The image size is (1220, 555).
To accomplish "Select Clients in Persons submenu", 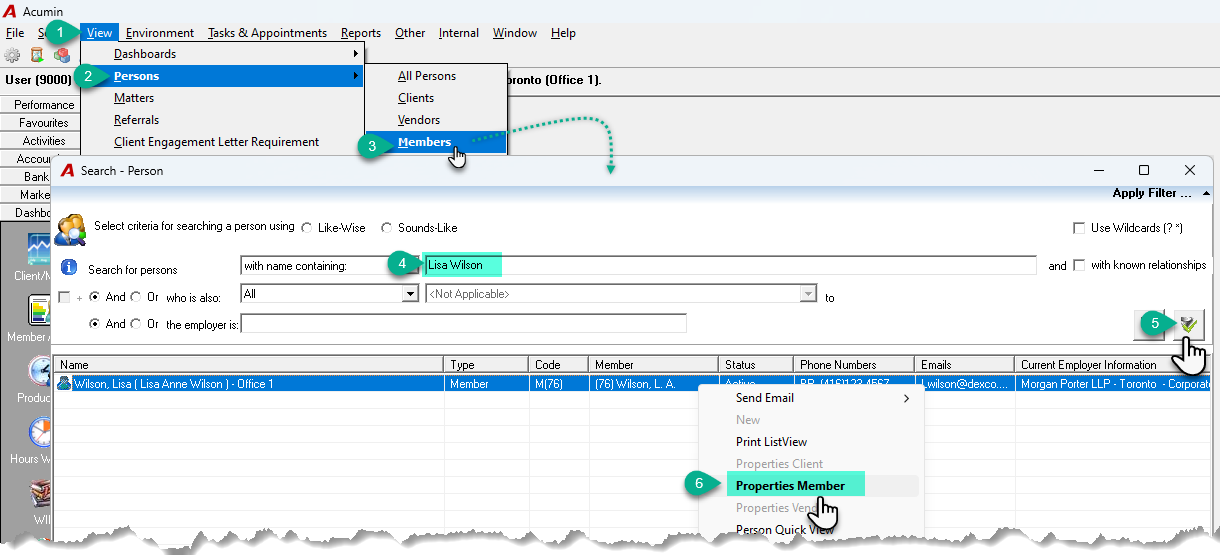I will pyautogui.click(x=416, y=98).
